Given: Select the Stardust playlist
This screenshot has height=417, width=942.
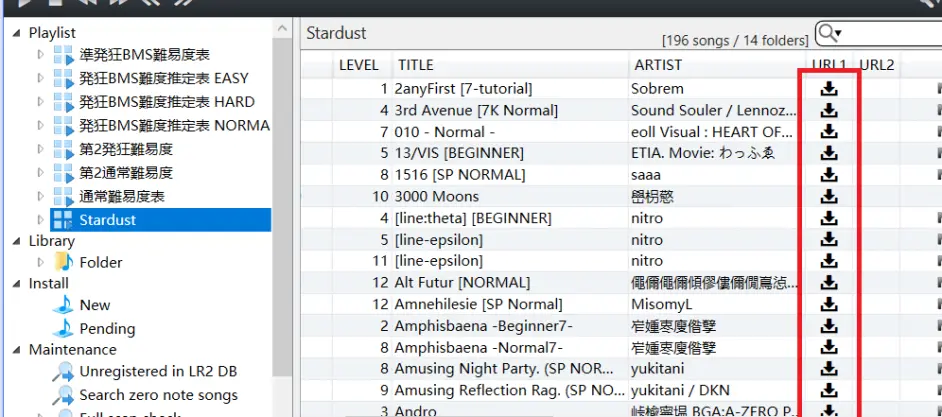Looking at the screenshot, I should pyautogui.click(x=161, y=220).
